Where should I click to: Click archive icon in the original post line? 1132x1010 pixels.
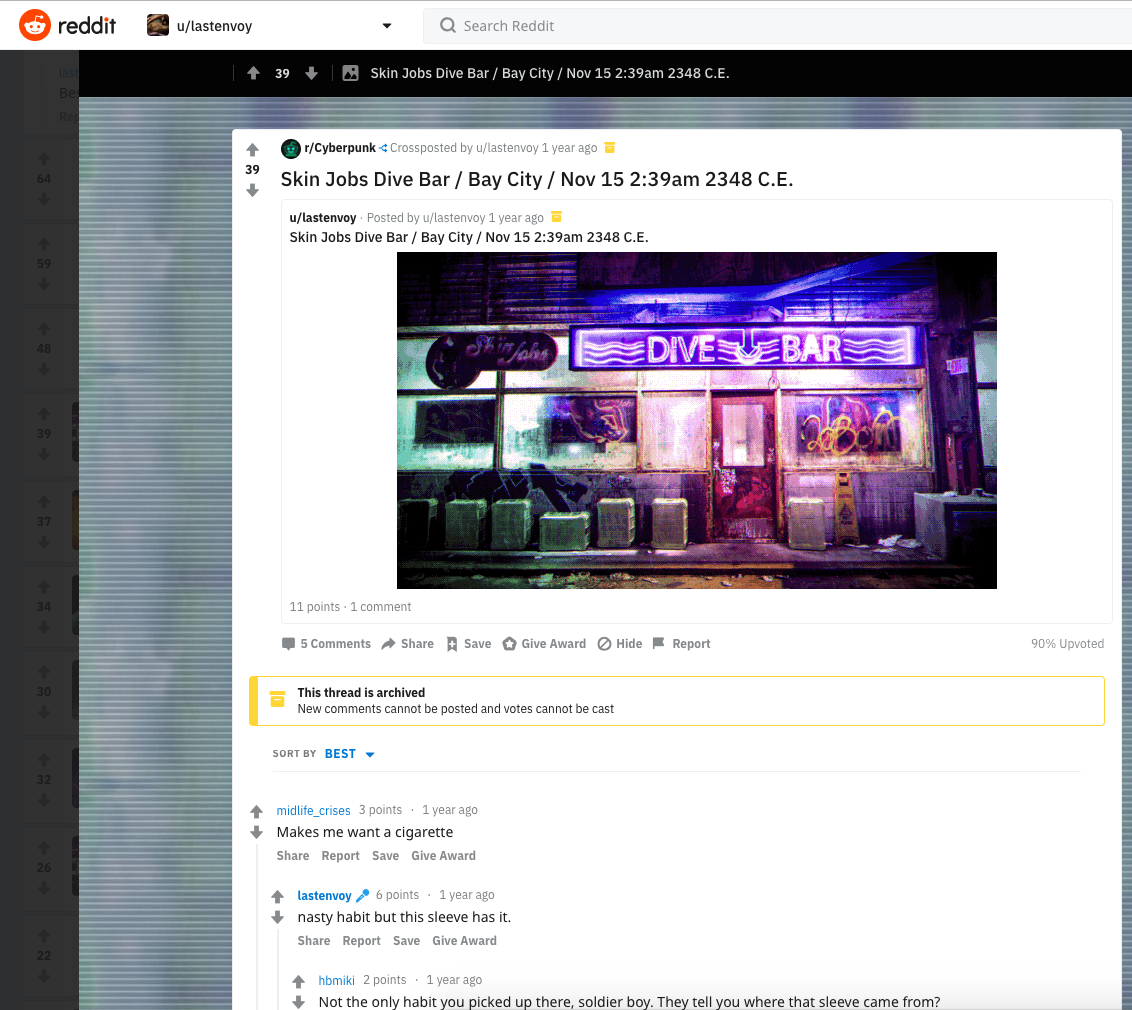(557, 217)
